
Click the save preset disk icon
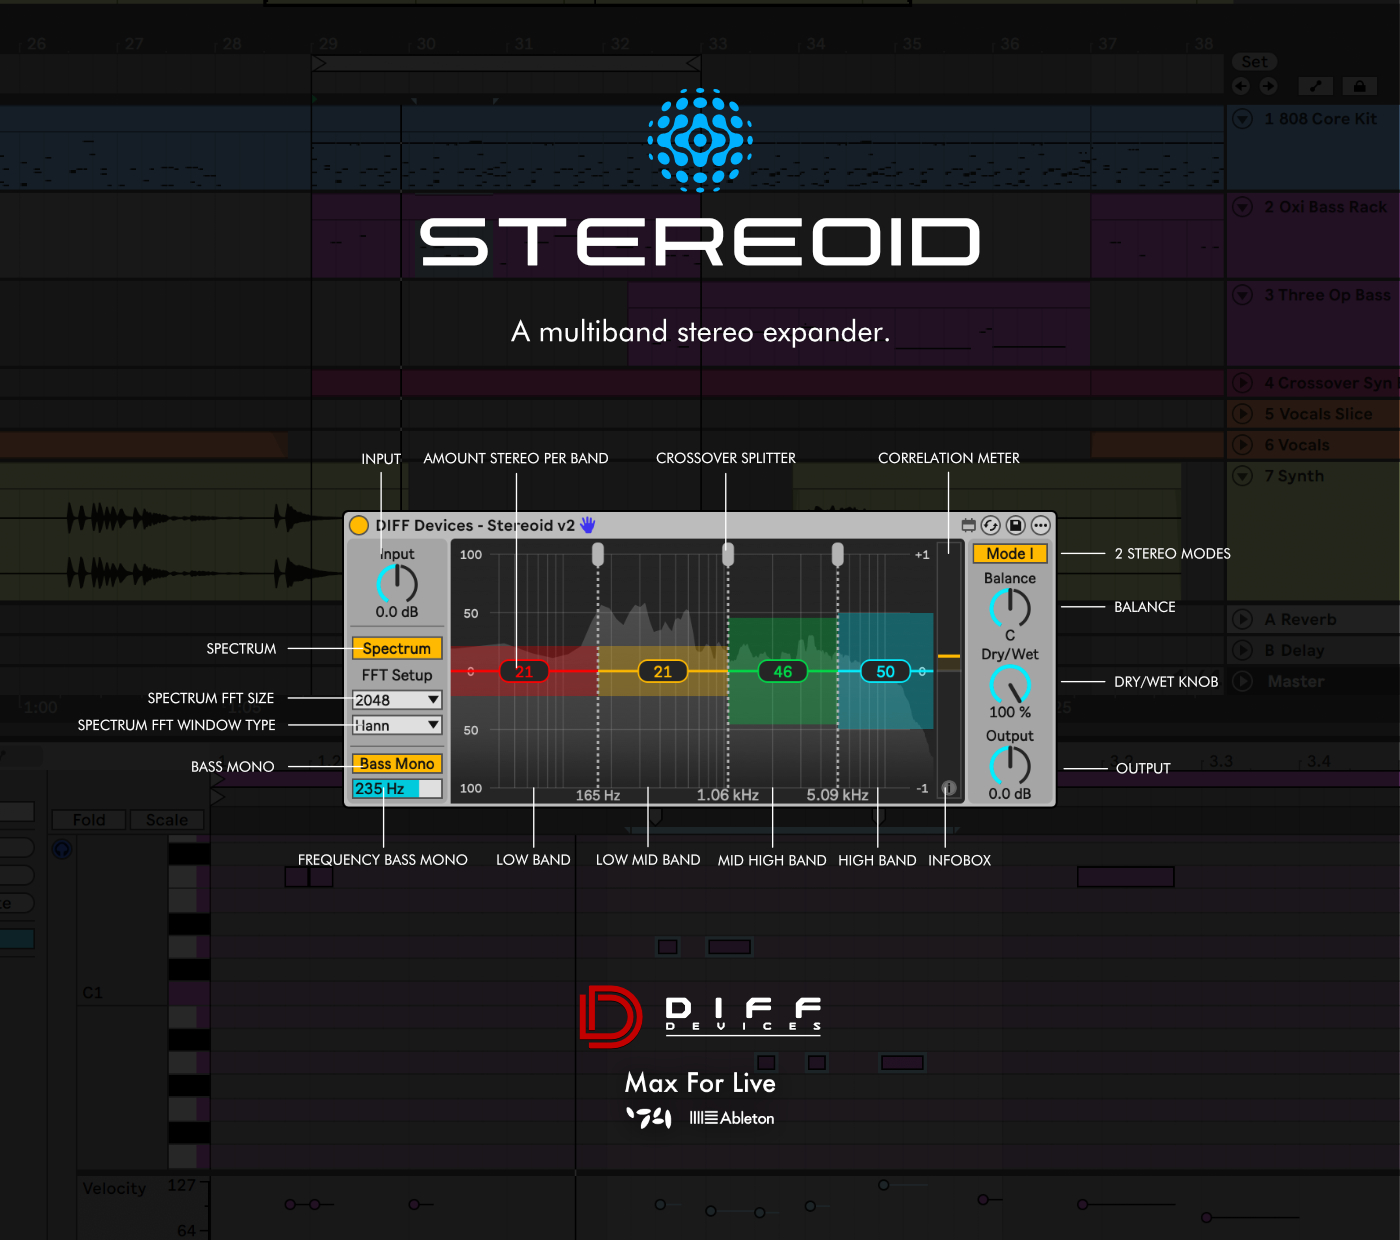click(x=1016, y=525)
